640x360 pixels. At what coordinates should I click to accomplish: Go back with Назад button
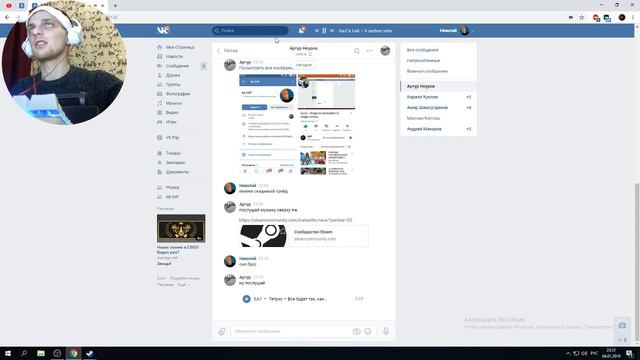click(x=227, y=51)
